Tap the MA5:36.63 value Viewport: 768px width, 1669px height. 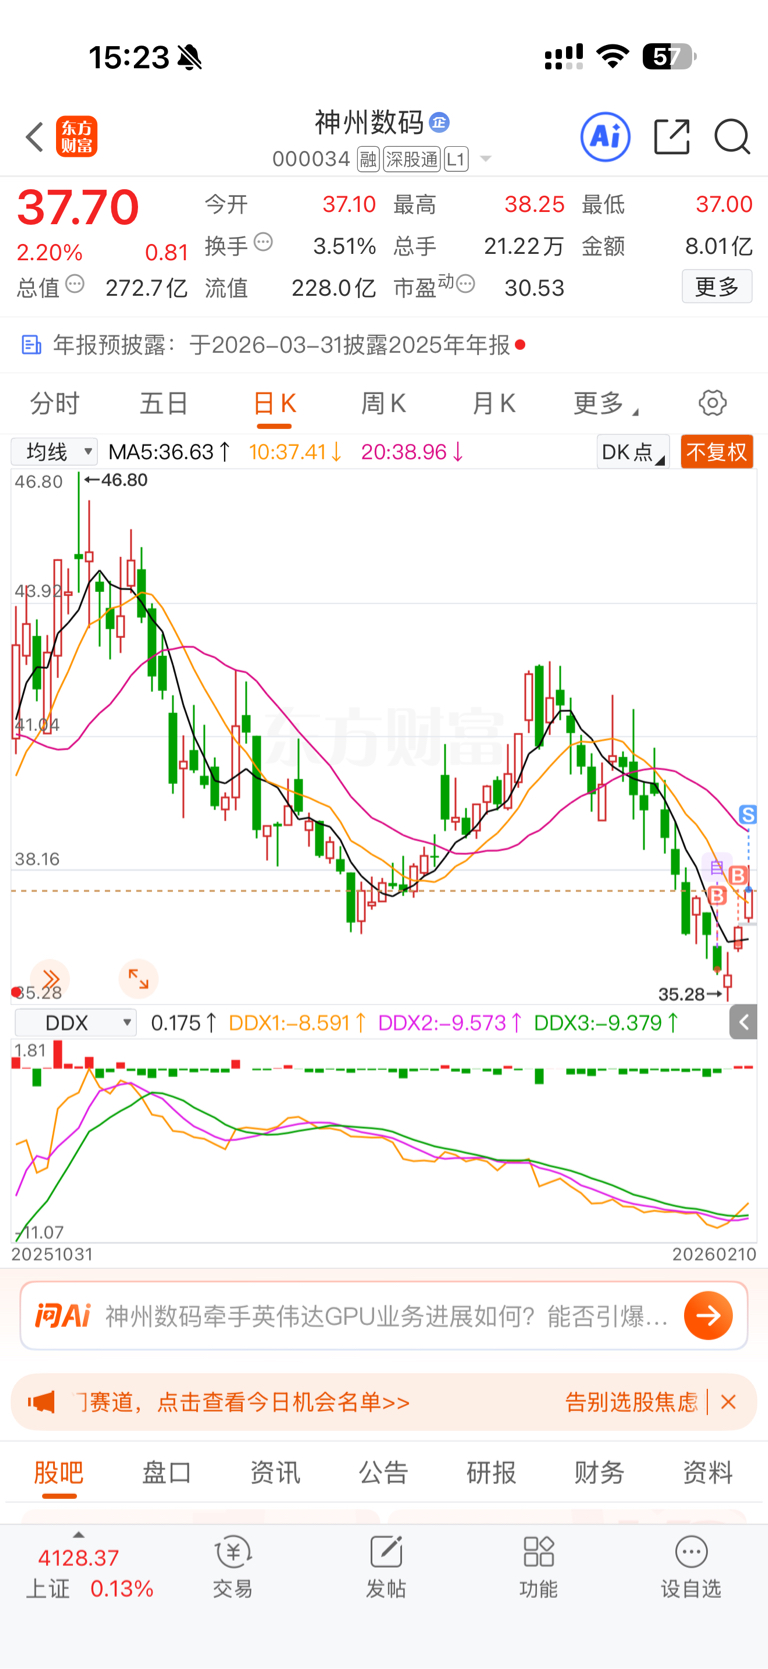(x=170, y=452)
